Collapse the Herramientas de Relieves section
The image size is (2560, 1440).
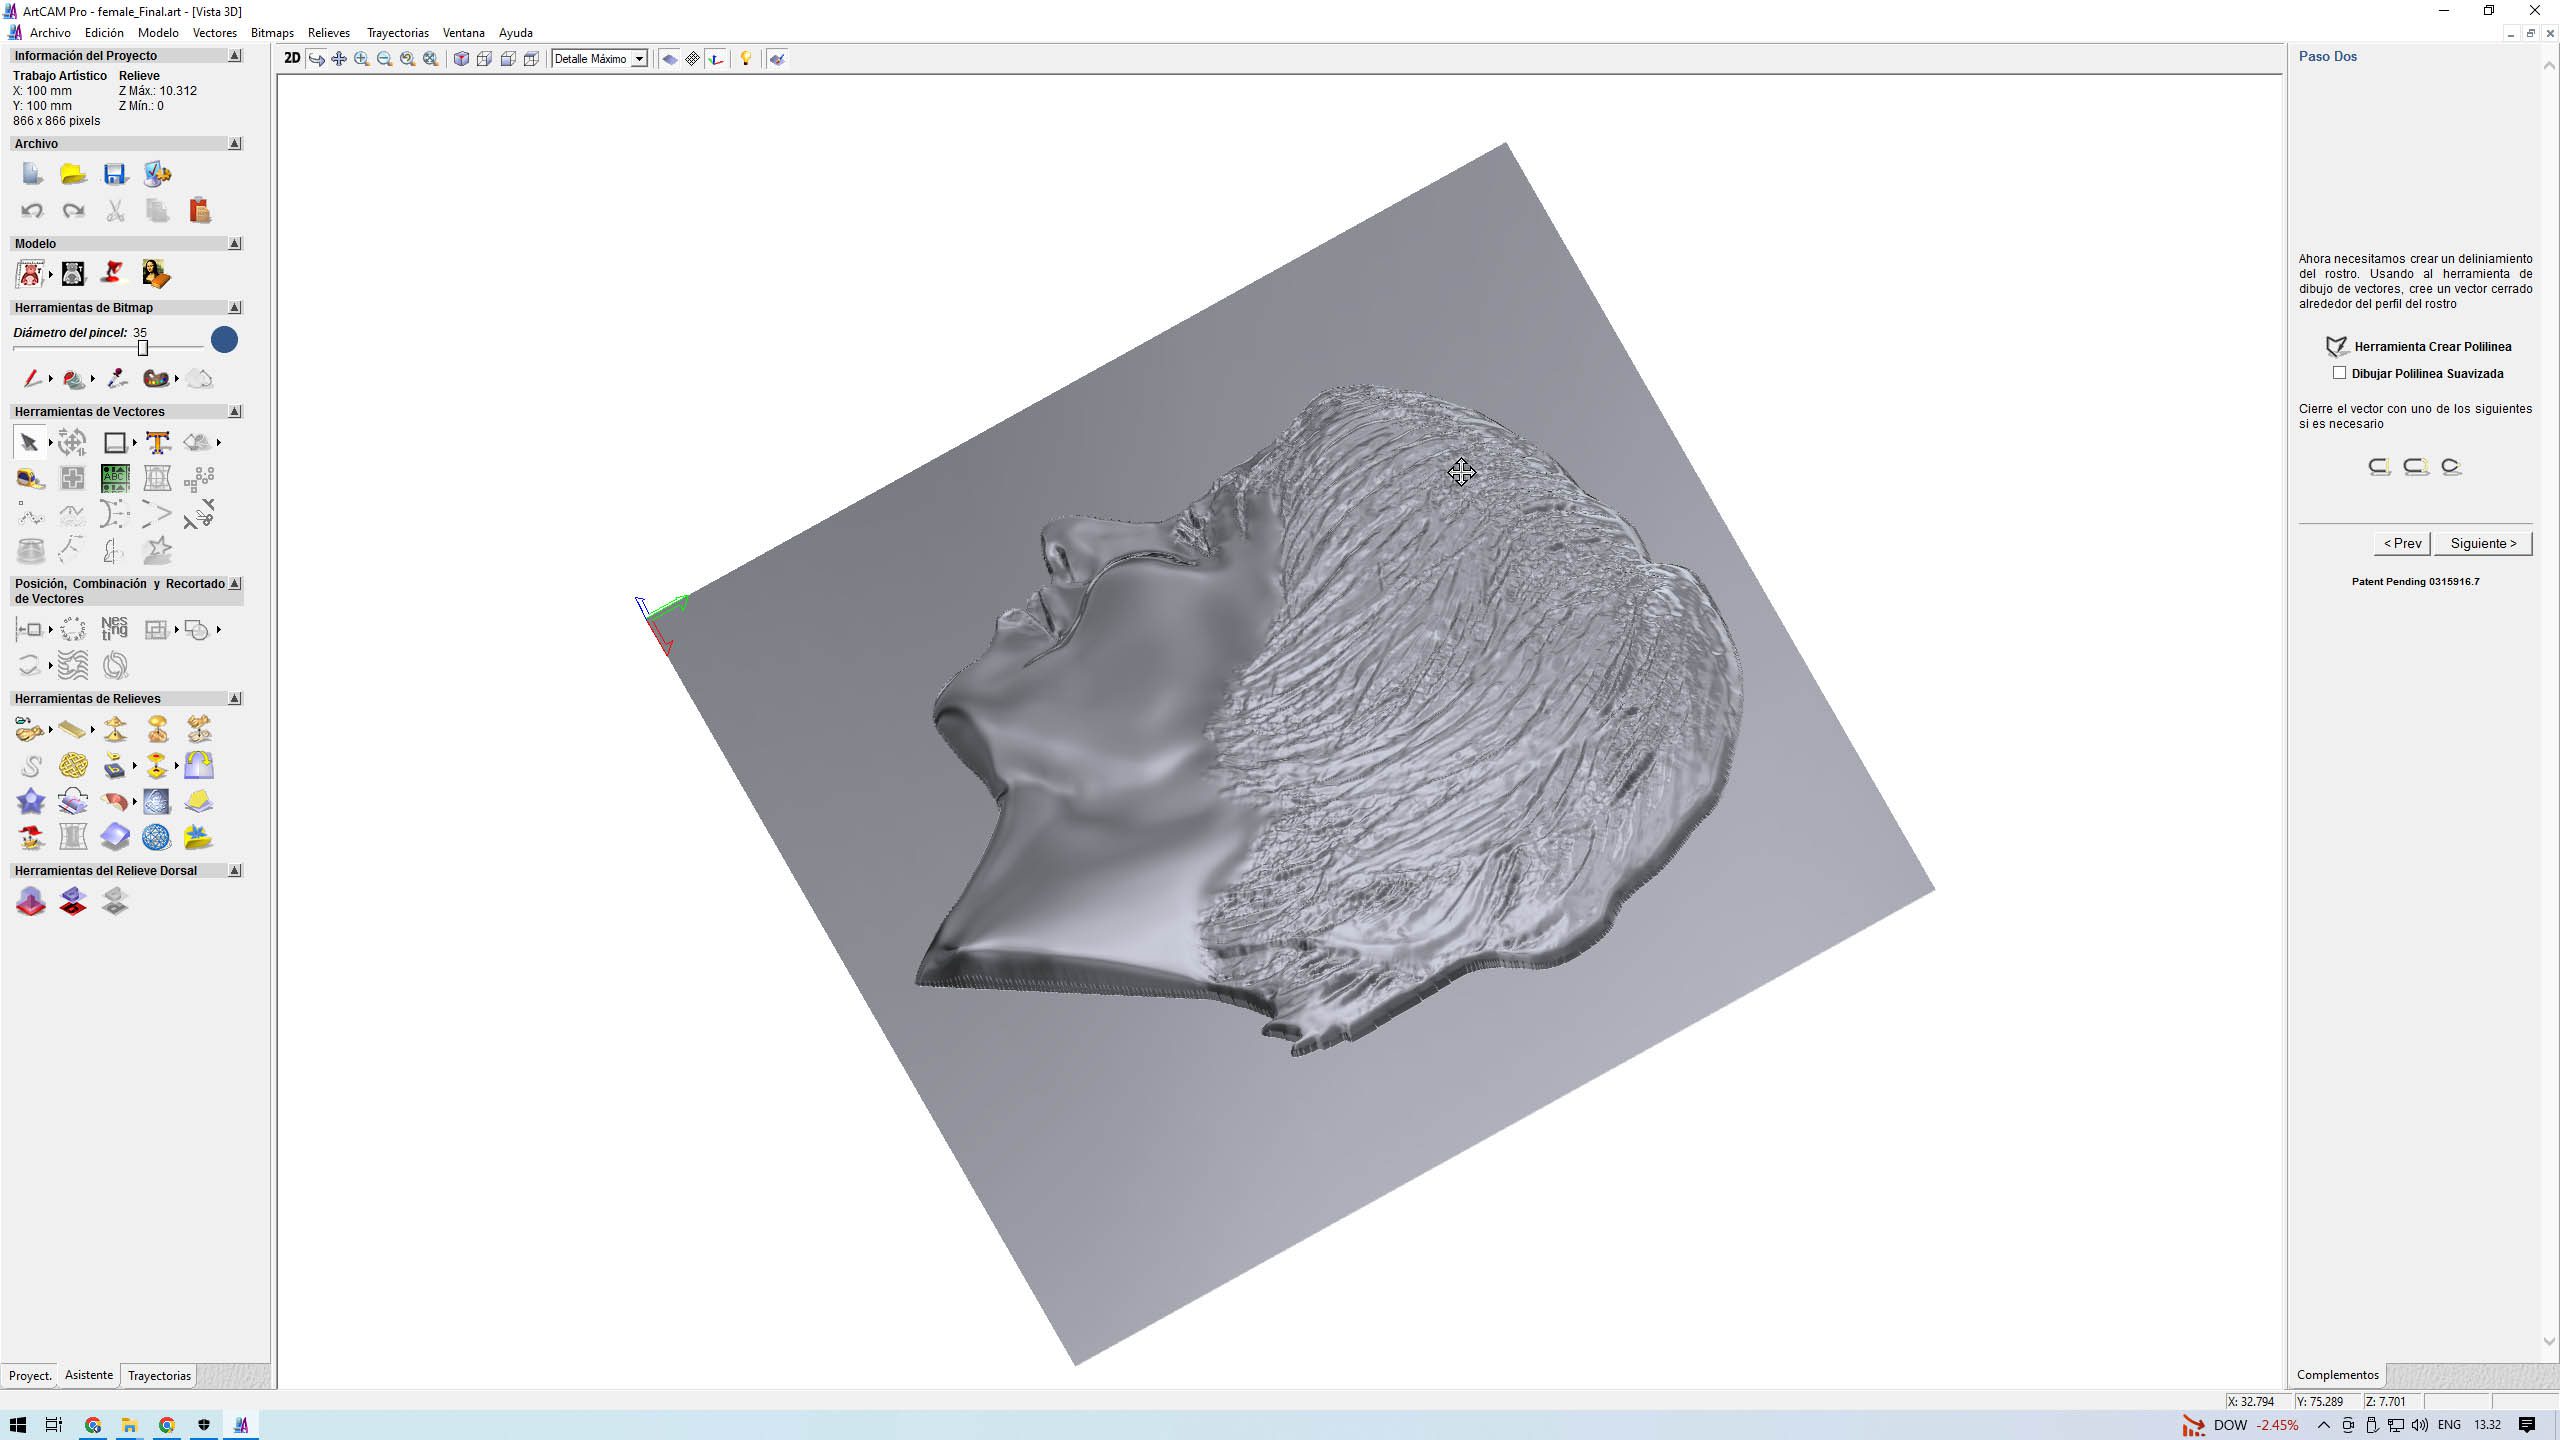[x=235, y=698]
